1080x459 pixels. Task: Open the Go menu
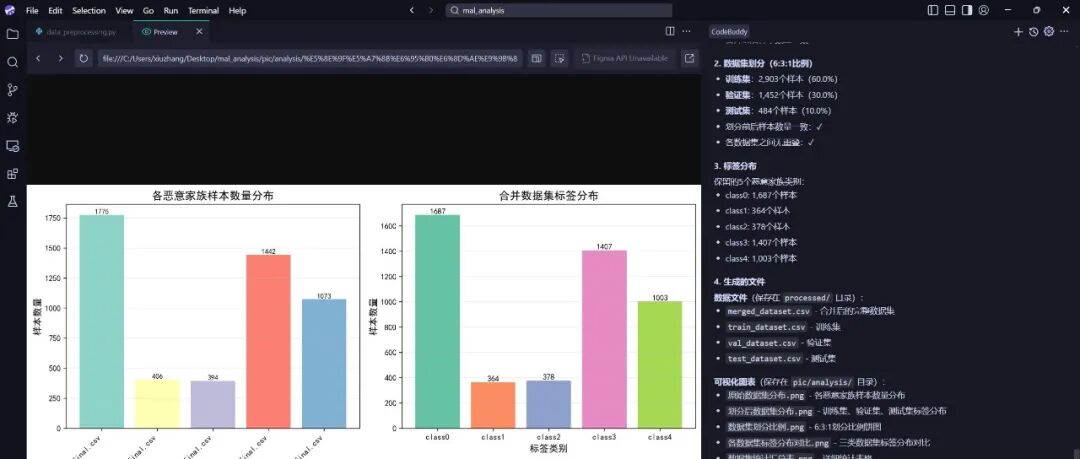click(x=149, y=10)
